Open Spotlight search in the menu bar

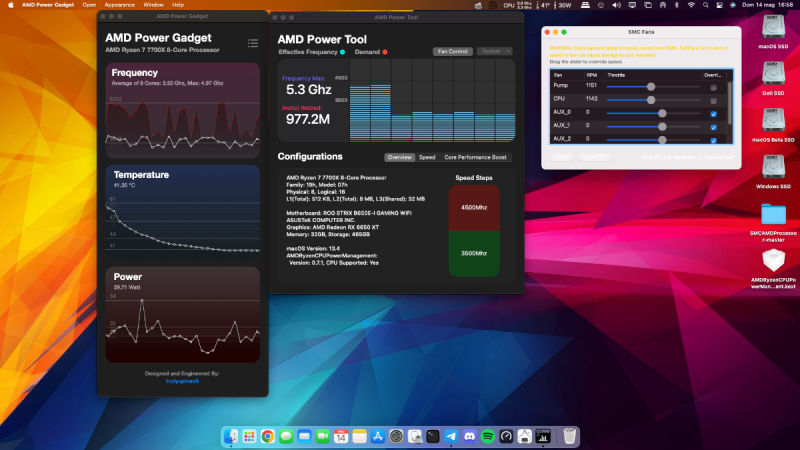(706, 5)
